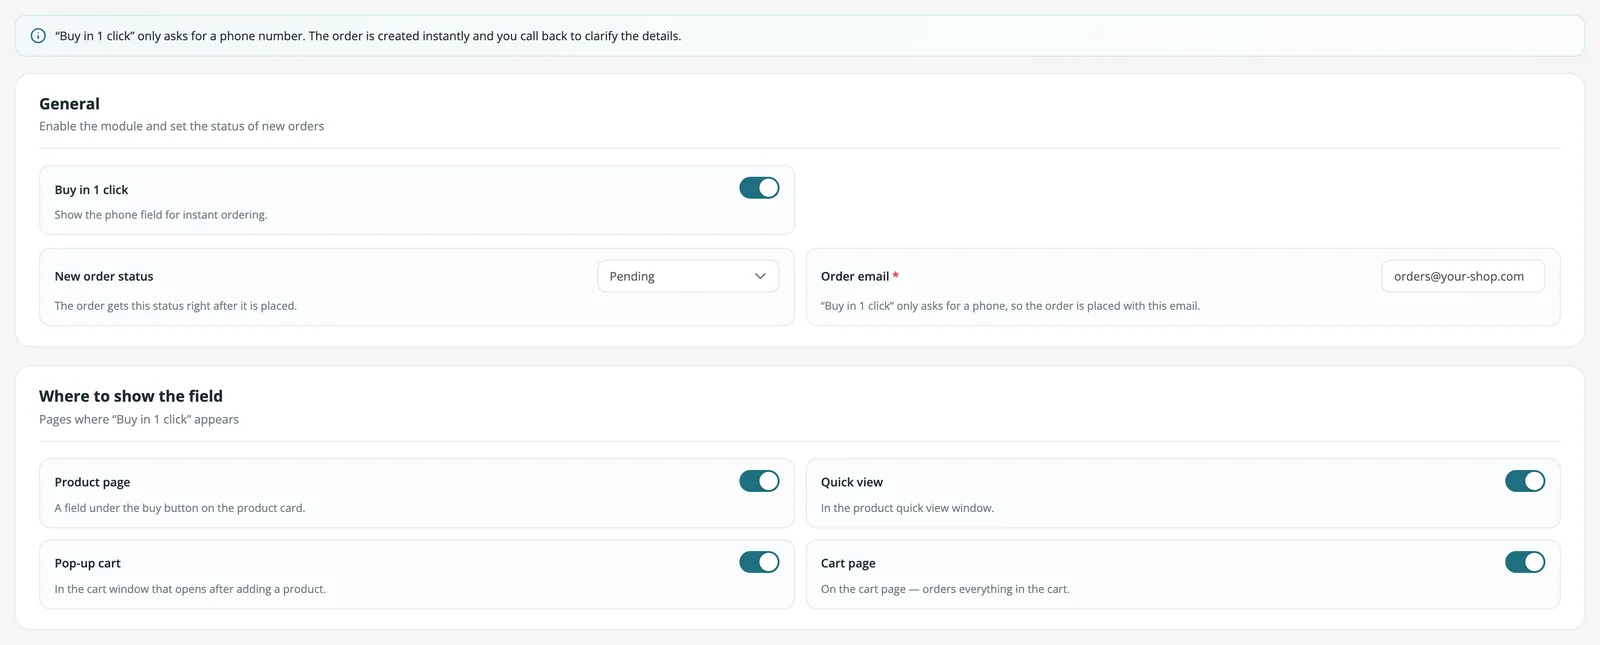Turn off the Product page toggle
The image size is (1600, 645).
click(x=759, y=481)
